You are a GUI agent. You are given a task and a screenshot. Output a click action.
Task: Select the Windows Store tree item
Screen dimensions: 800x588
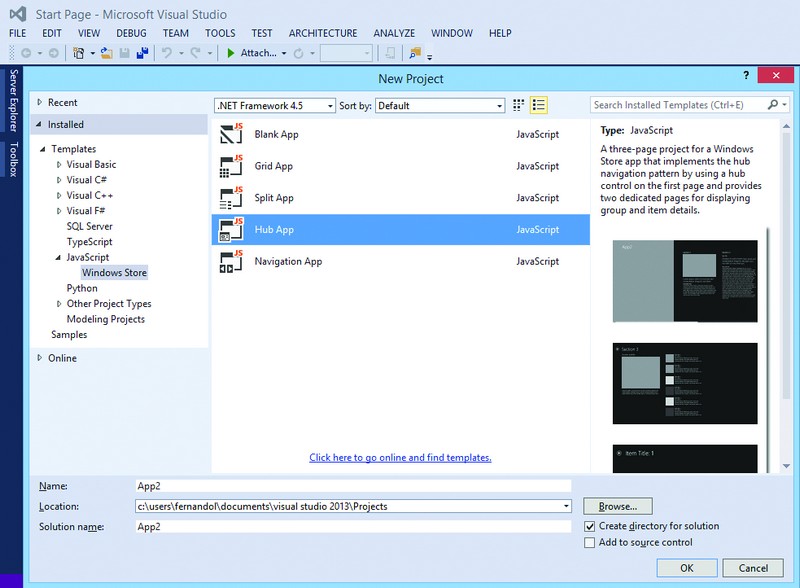point(114,273)
